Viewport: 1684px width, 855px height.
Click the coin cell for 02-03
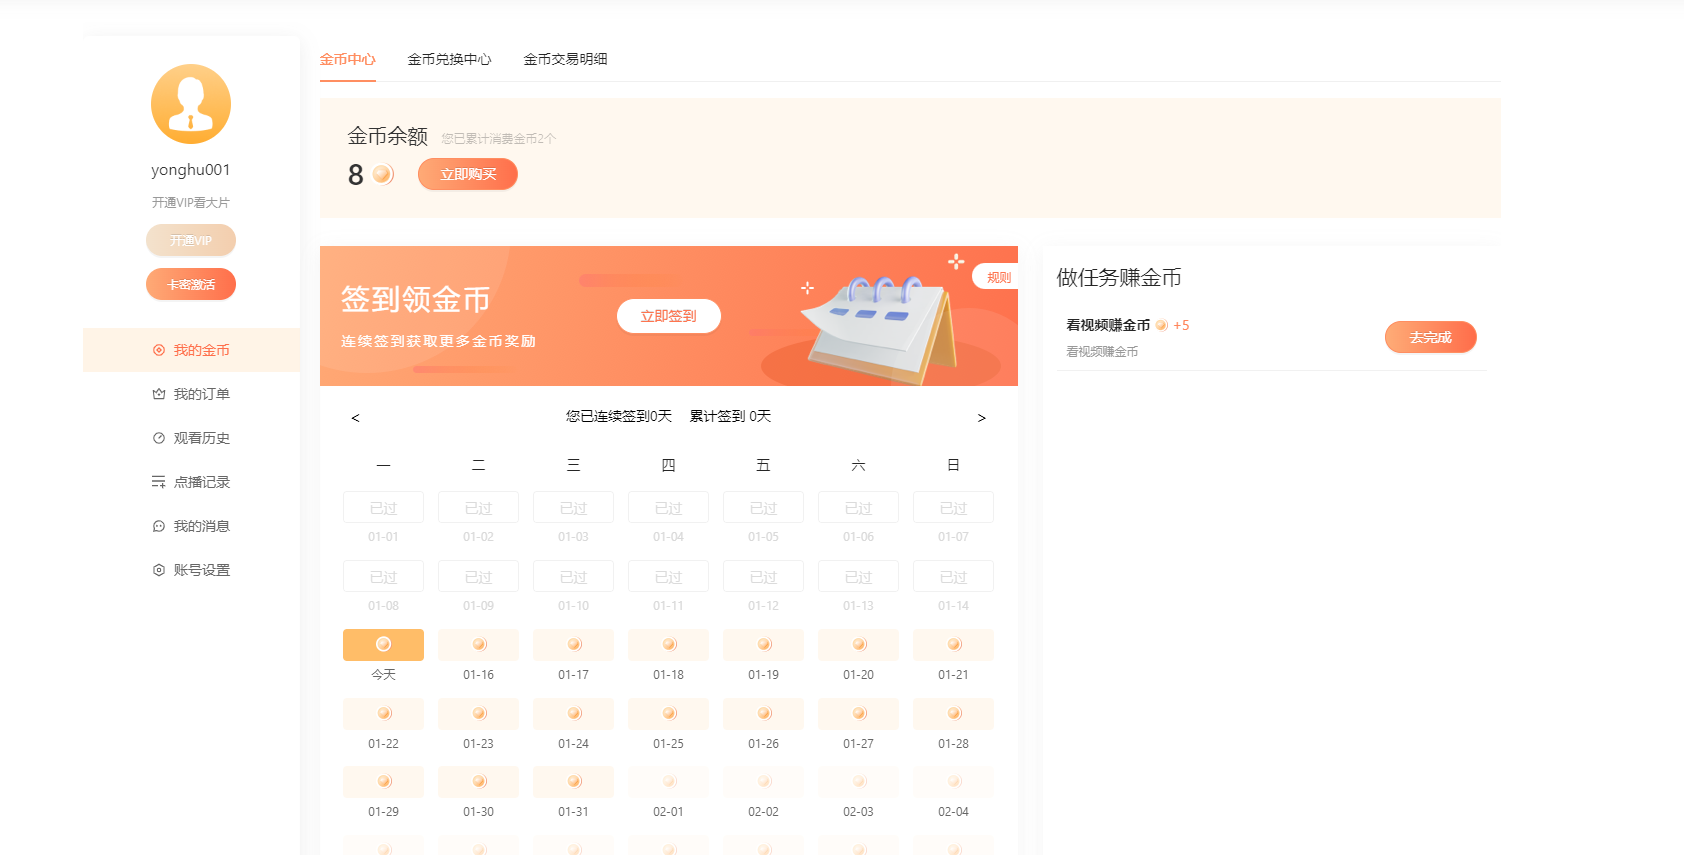click(x=858, y=782)
